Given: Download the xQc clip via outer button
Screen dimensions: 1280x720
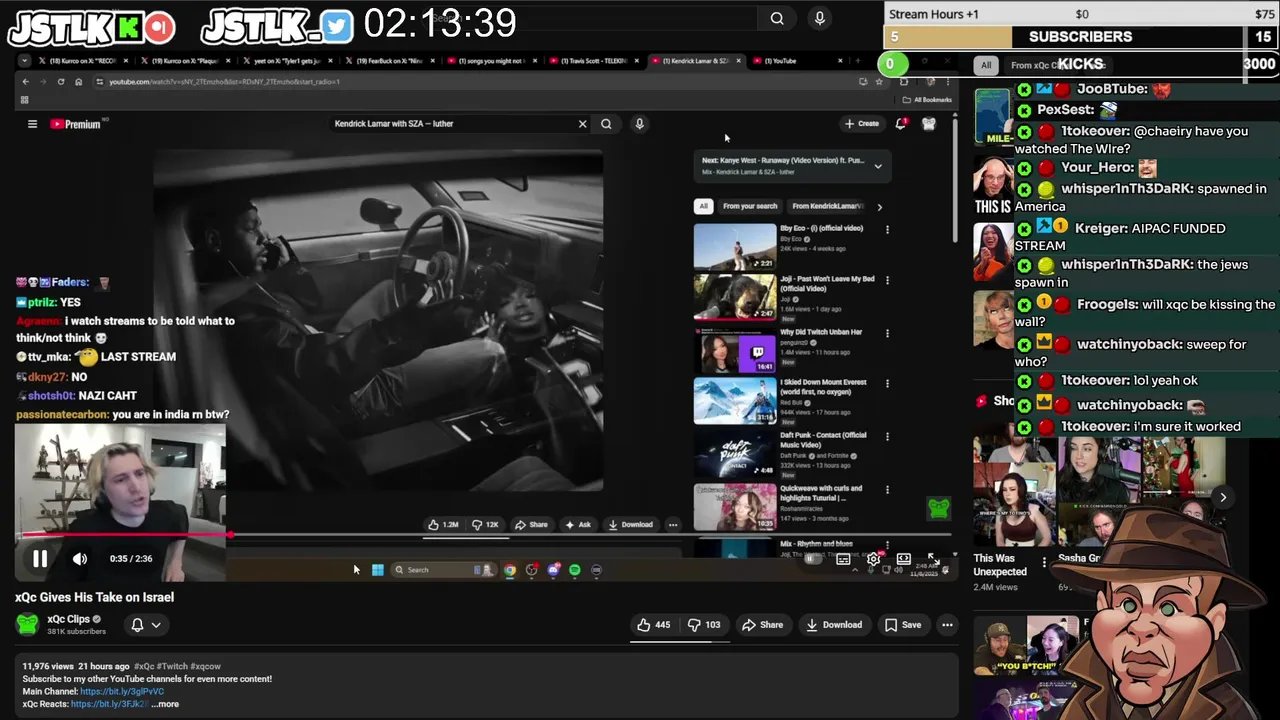Looking at the screenshot, I should pos(833,625).
